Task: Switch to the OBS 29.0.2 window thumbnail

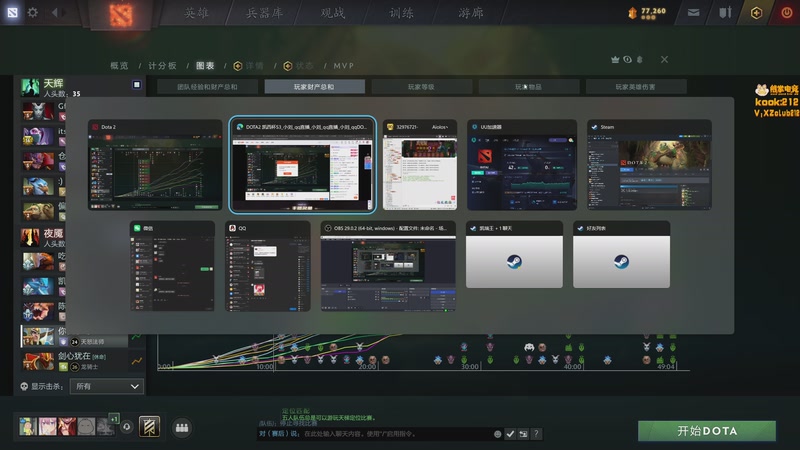Action: [x=388, y=266]
